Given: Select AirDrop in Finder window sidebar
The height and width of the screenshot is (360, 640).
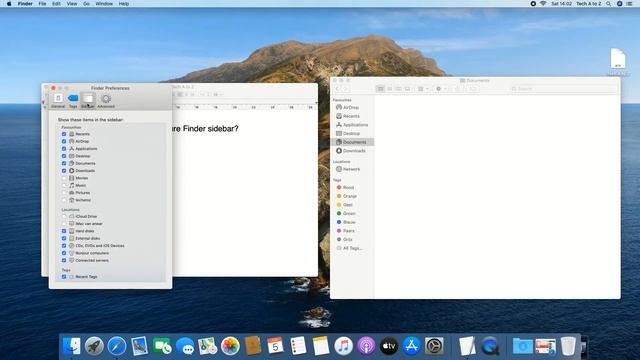Looking at the screenshot, I should click(x=352, y=107).
